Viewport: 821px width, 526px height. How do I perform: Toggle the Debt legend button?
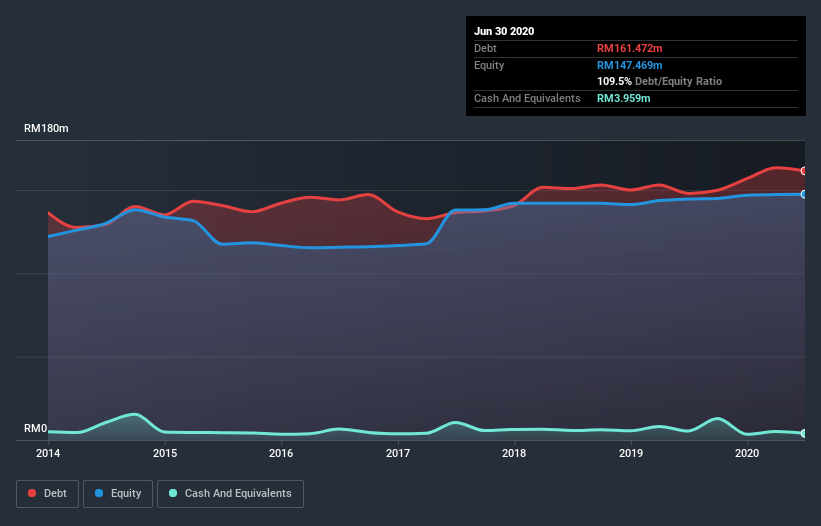[47, 494]
